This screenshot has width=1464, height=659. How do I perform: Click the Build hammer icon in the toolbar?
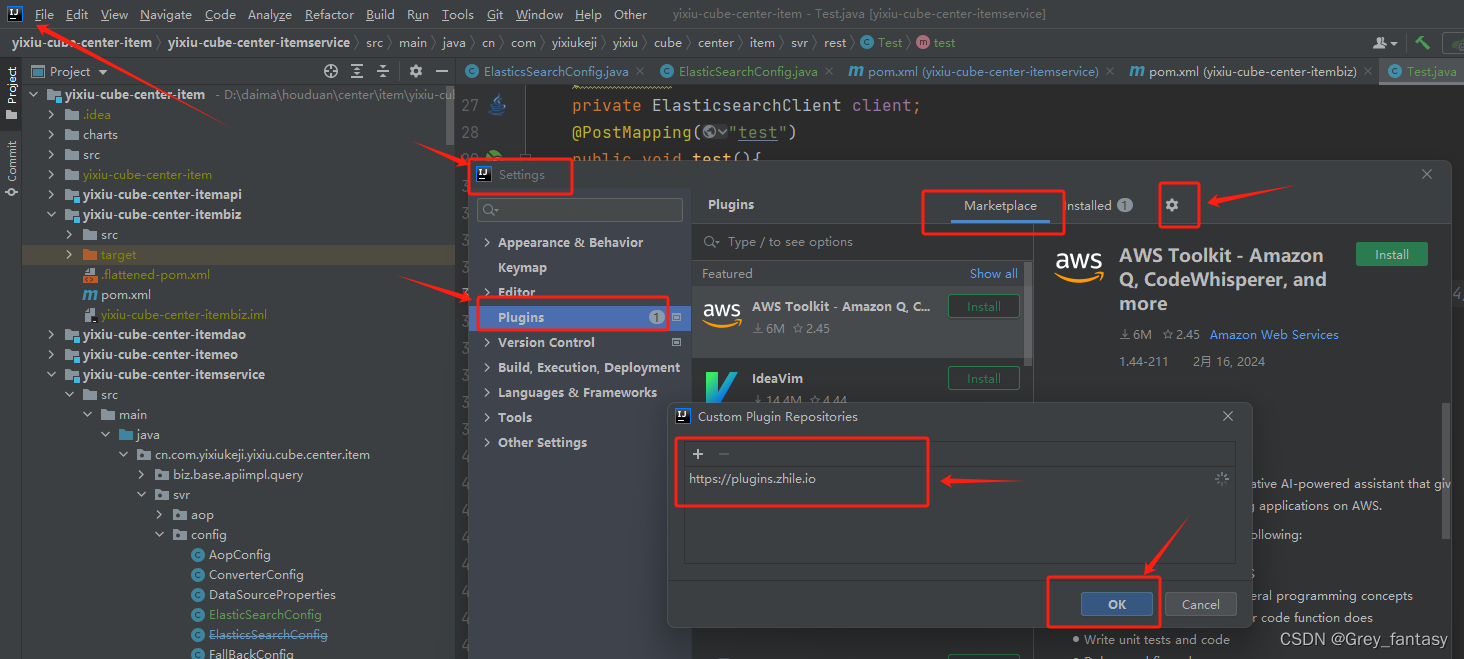click(x=1422, y=43)
